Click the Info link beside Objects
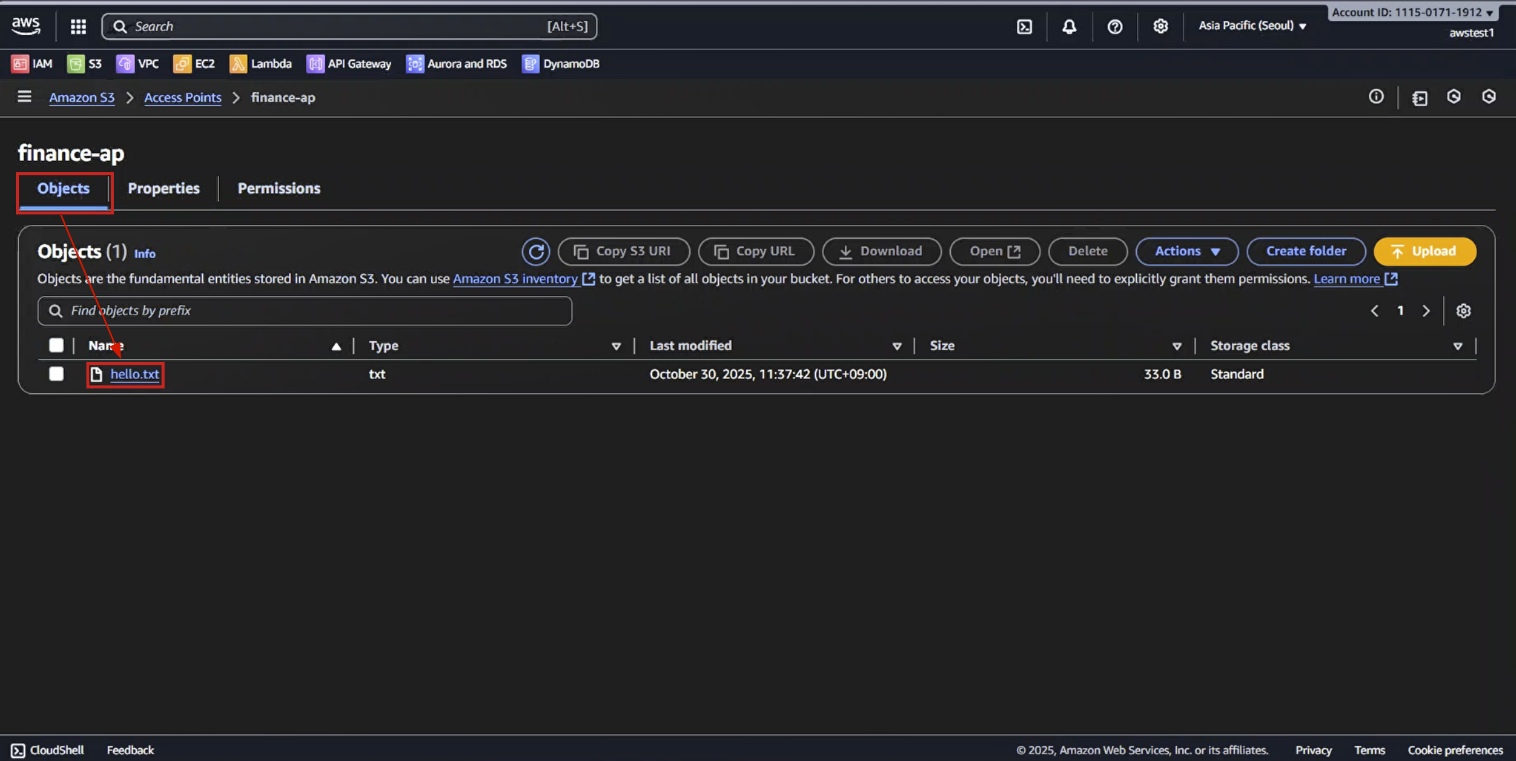 [x=145, y=254]
